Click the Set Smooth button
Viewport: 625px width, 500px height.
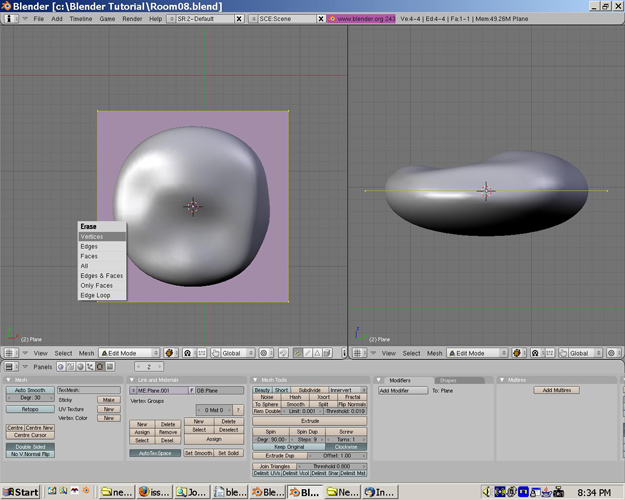[201, 453]
